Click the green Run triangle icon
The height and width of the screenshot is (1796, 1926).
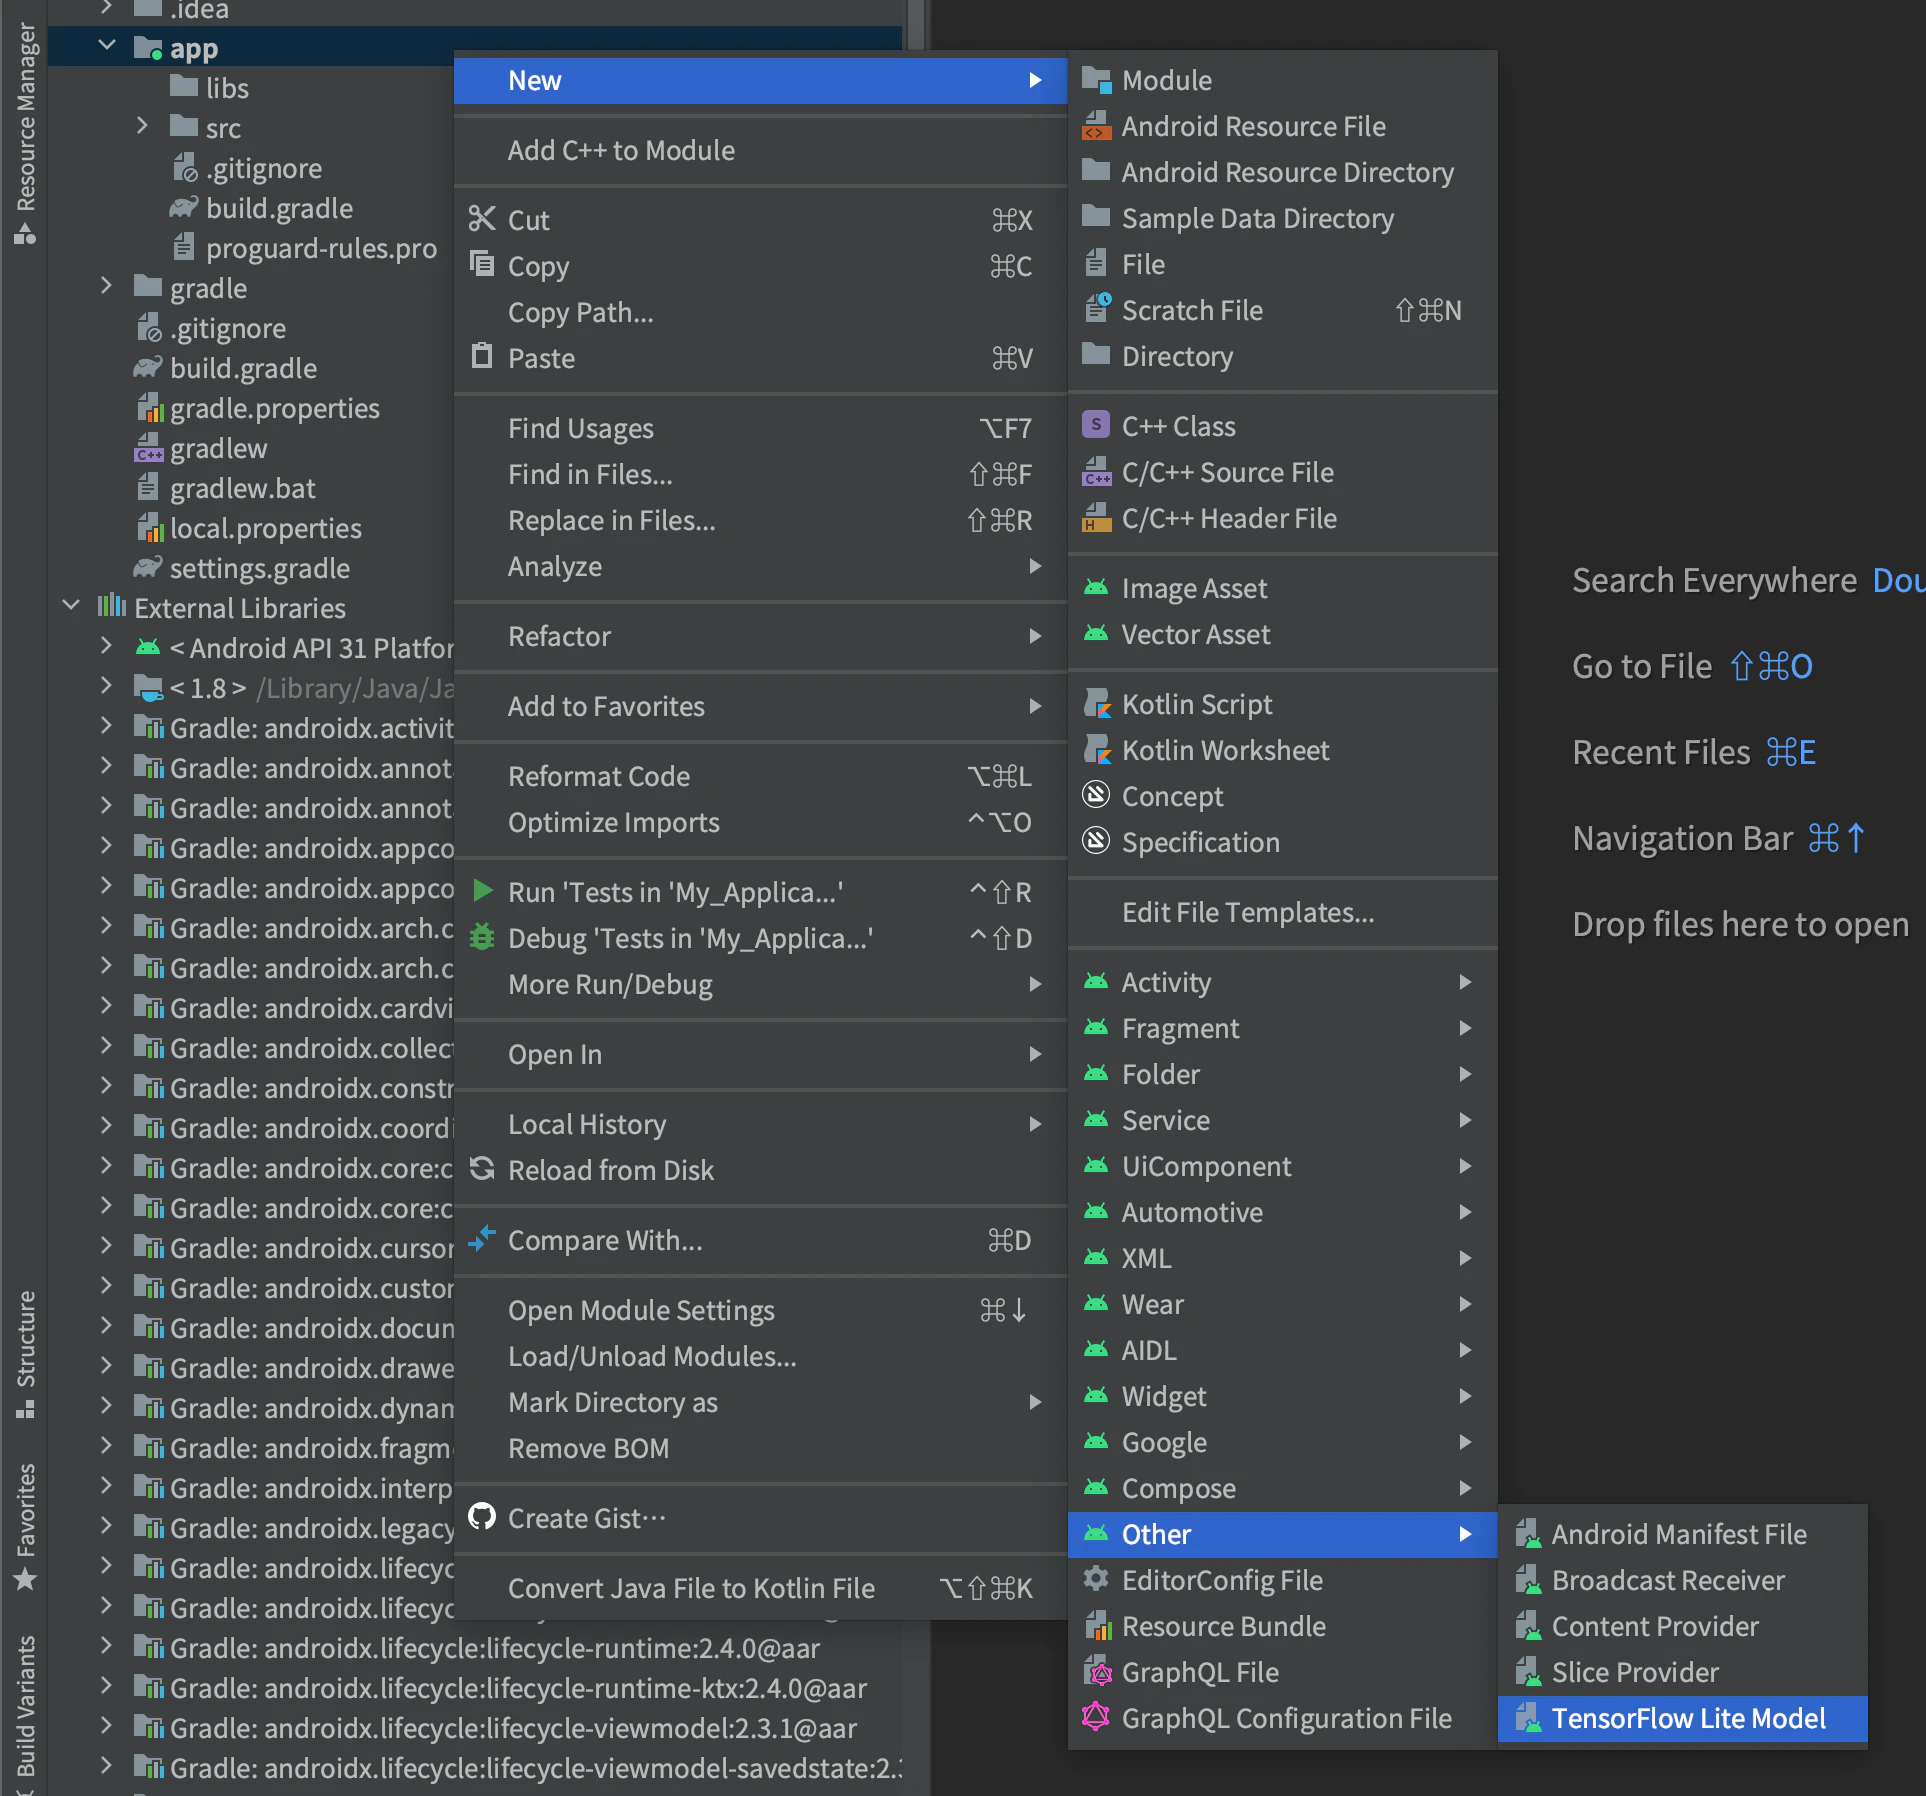click(482, 890)
